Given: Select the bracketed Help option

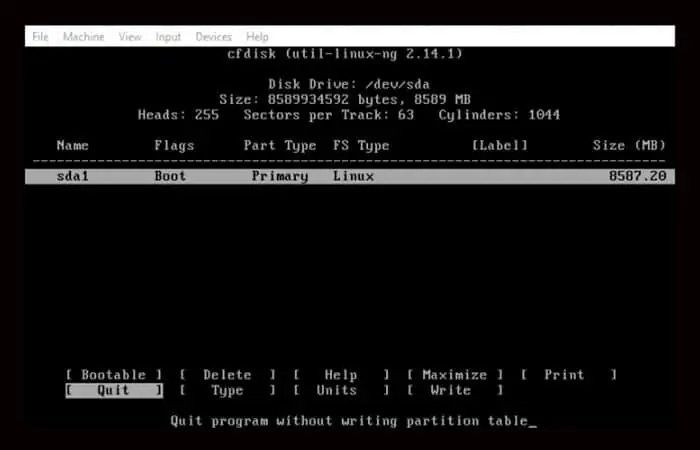Looking at the screenshot, I should tap(342, 375).
